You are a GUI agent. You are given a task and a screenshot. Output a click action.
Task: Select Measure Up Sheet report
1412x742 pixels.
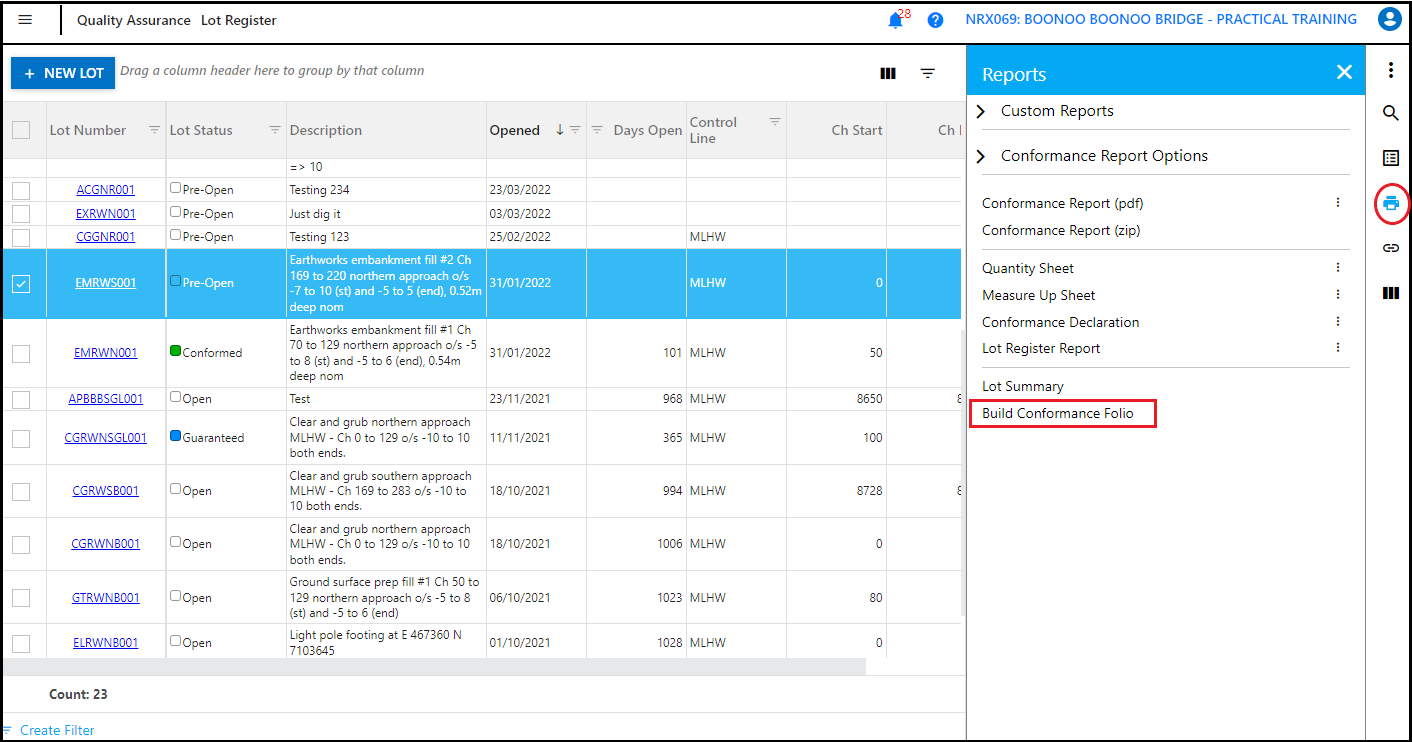(x=1038, y=295)
